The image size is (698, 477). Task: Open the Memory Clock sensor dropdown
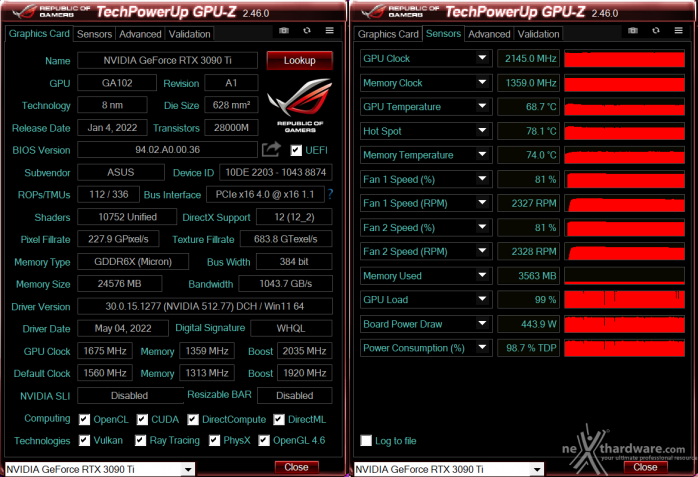482,82
